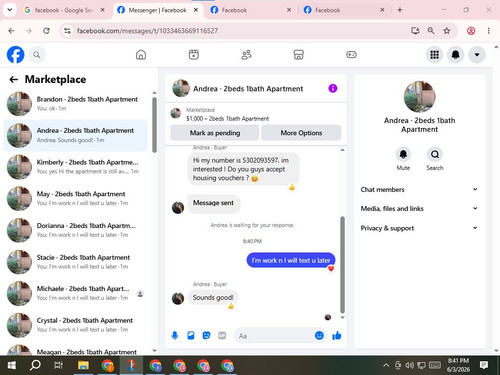Open the Reels video icon
Image resolution: width=500 pixels, height=375 pixels.
click(194, 55)
